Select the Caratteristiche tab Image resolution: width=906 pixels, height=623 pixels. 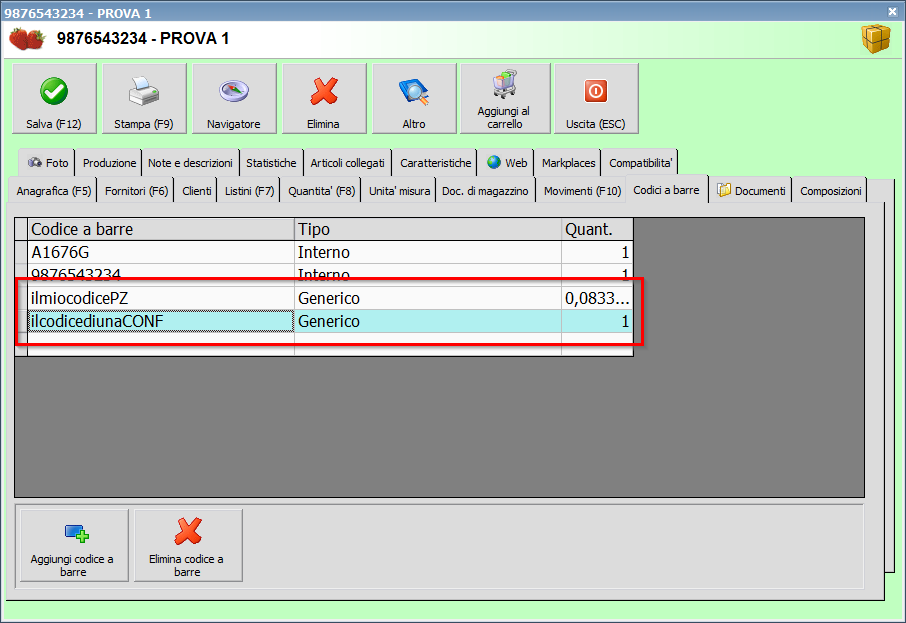pyautogui.click(x=435, y=163)
